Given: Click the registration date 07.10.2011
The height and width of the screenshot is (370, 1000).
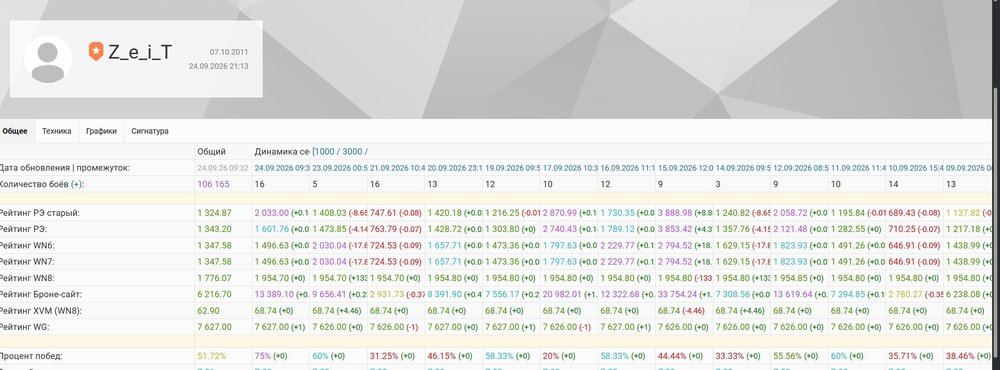Looking at the screenshot, I should tap(229, 52).
